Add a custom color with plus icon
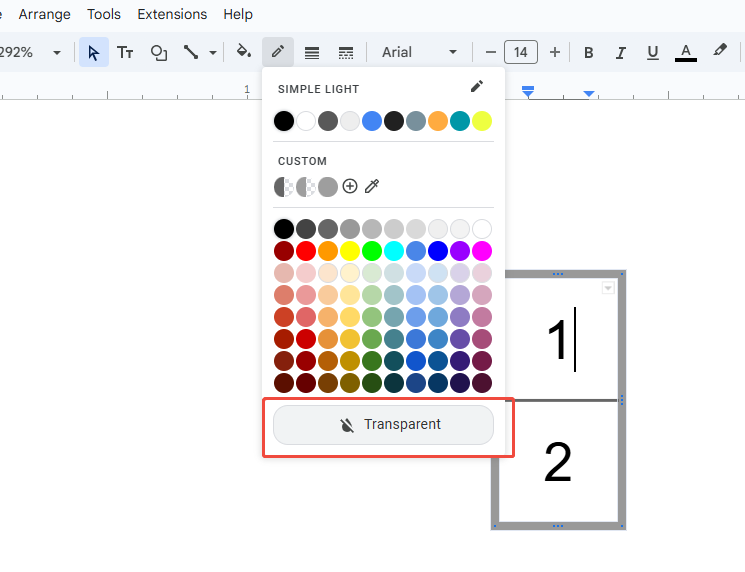This screenshot has width=745, height=572. pos(350,186)
